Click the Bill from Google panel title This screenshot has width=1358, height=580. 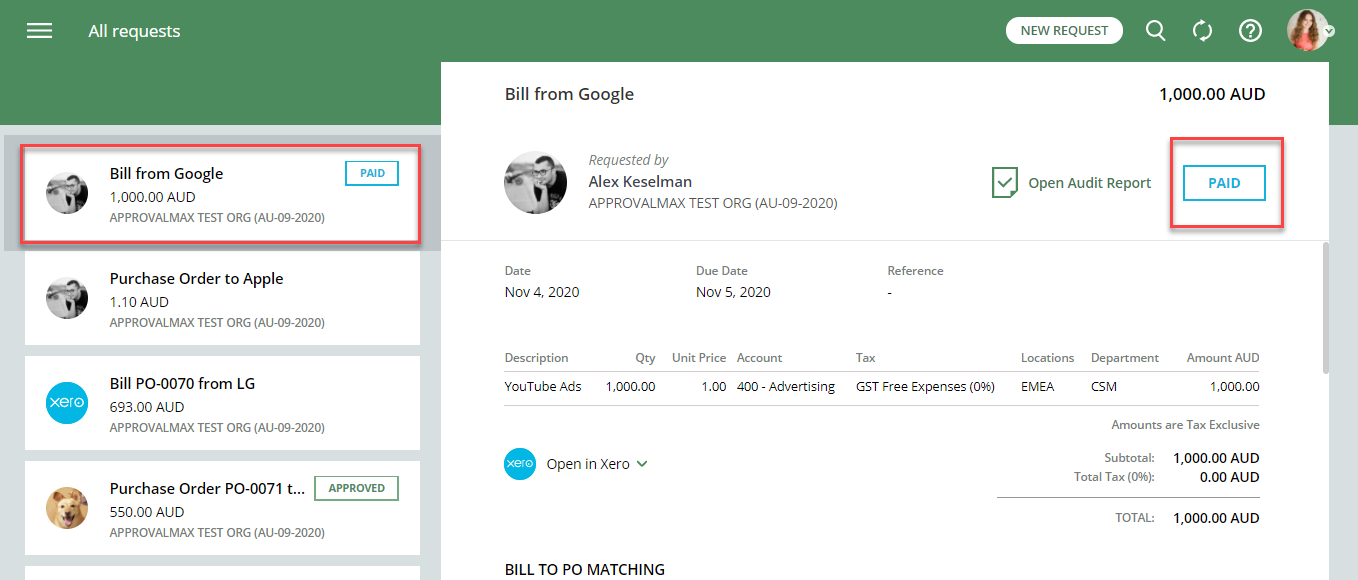[x=569, y=94]
